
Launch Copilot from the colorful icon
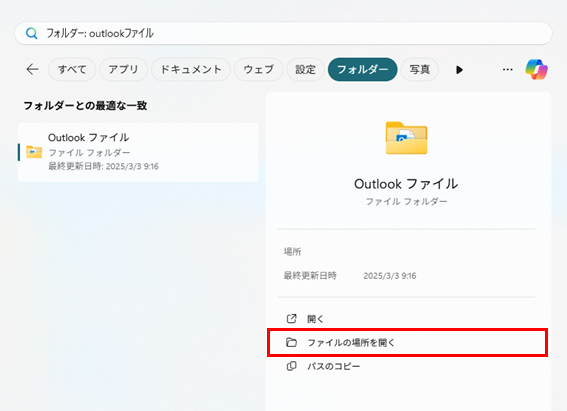[x=536, y=69]
